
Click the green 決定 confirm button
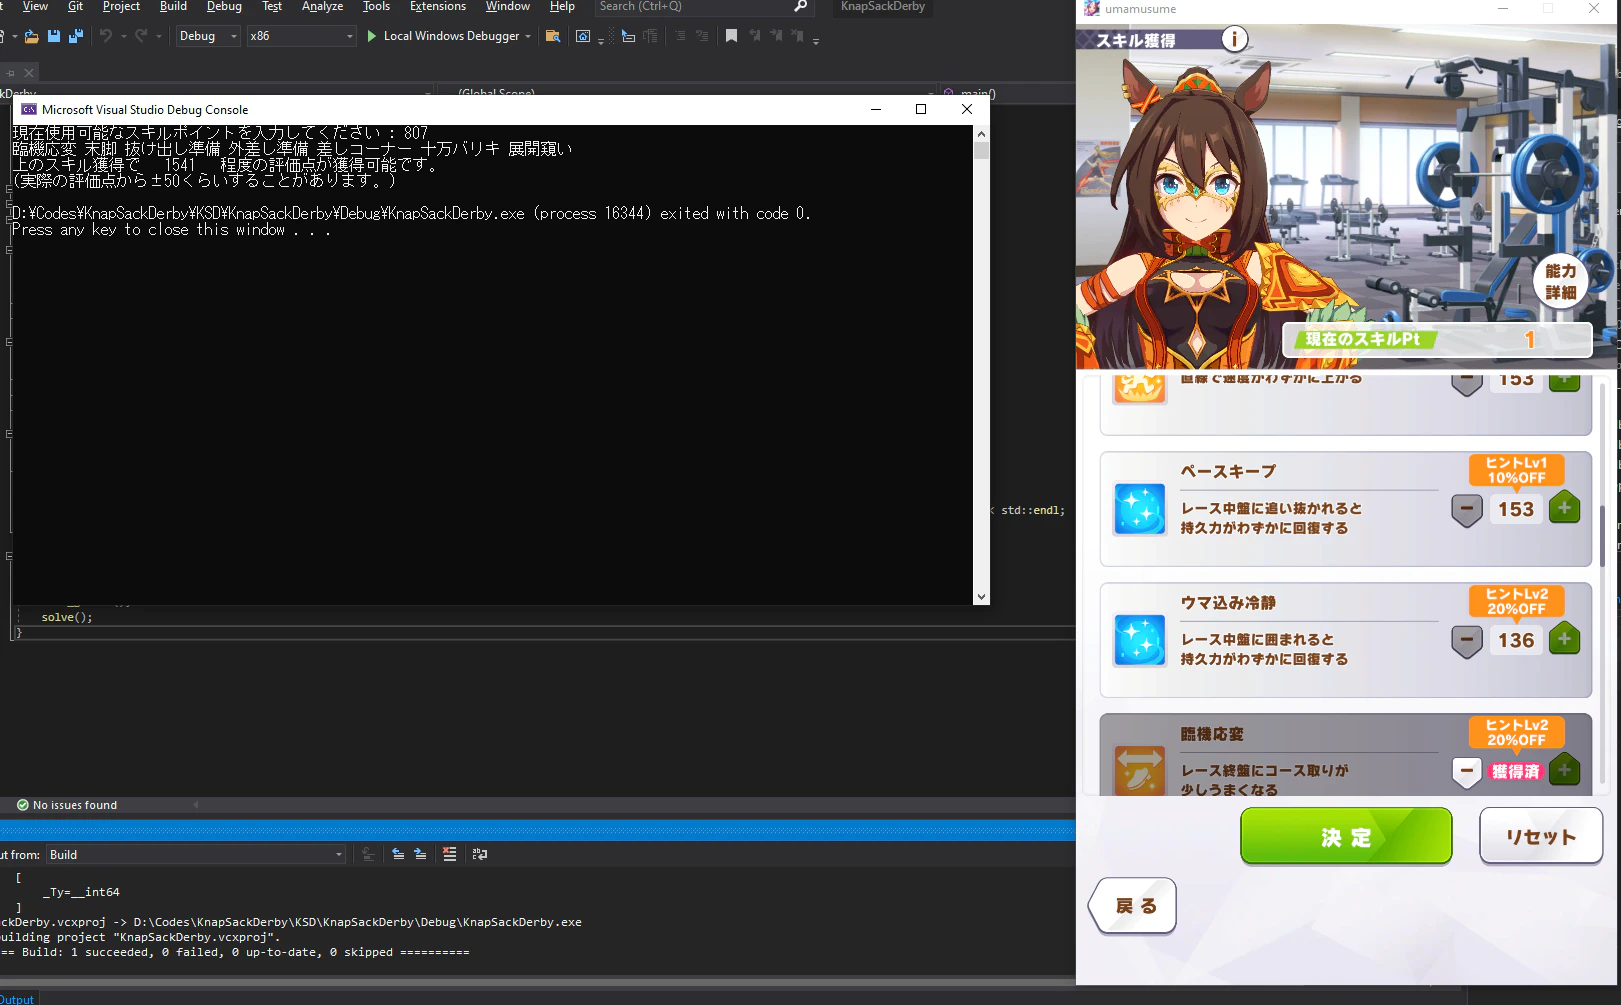point(1346,836)
